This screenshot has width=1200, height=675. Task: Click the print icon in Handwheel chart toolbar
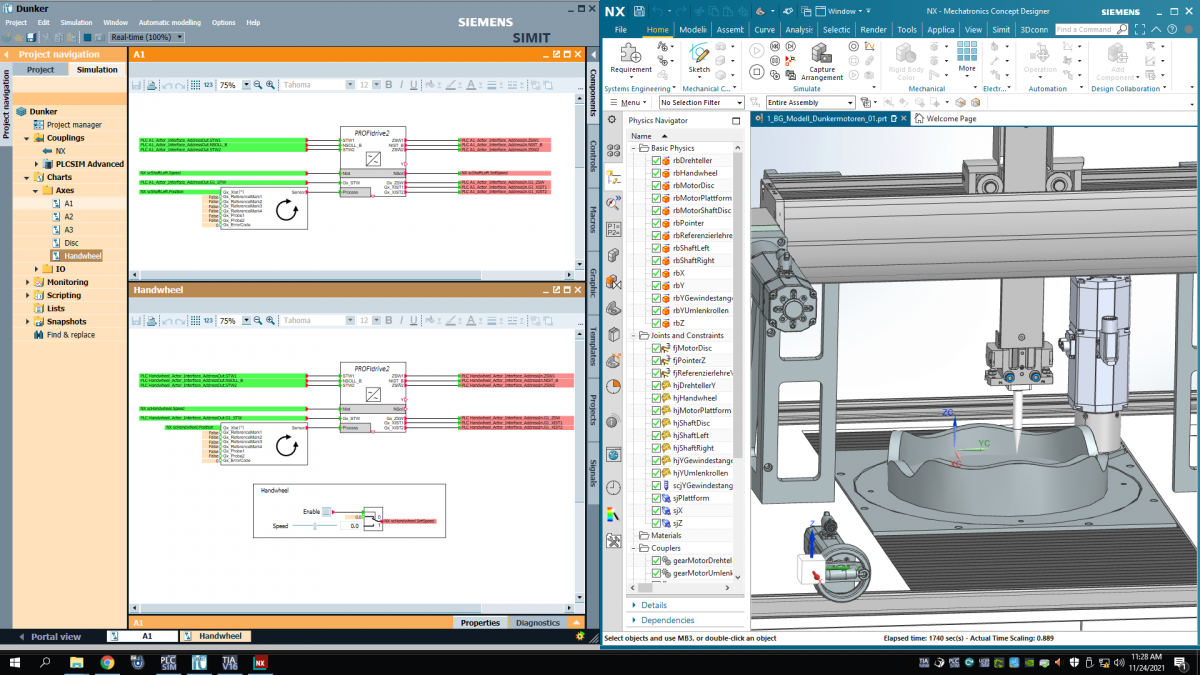[151, 321]
